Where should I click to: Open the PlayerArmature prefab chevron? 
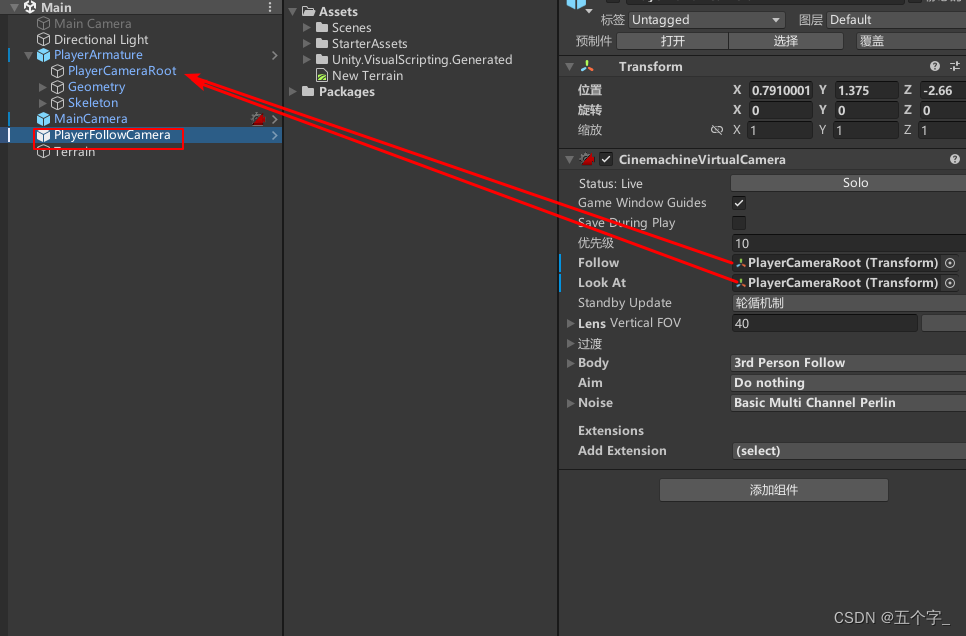(275, 55)
